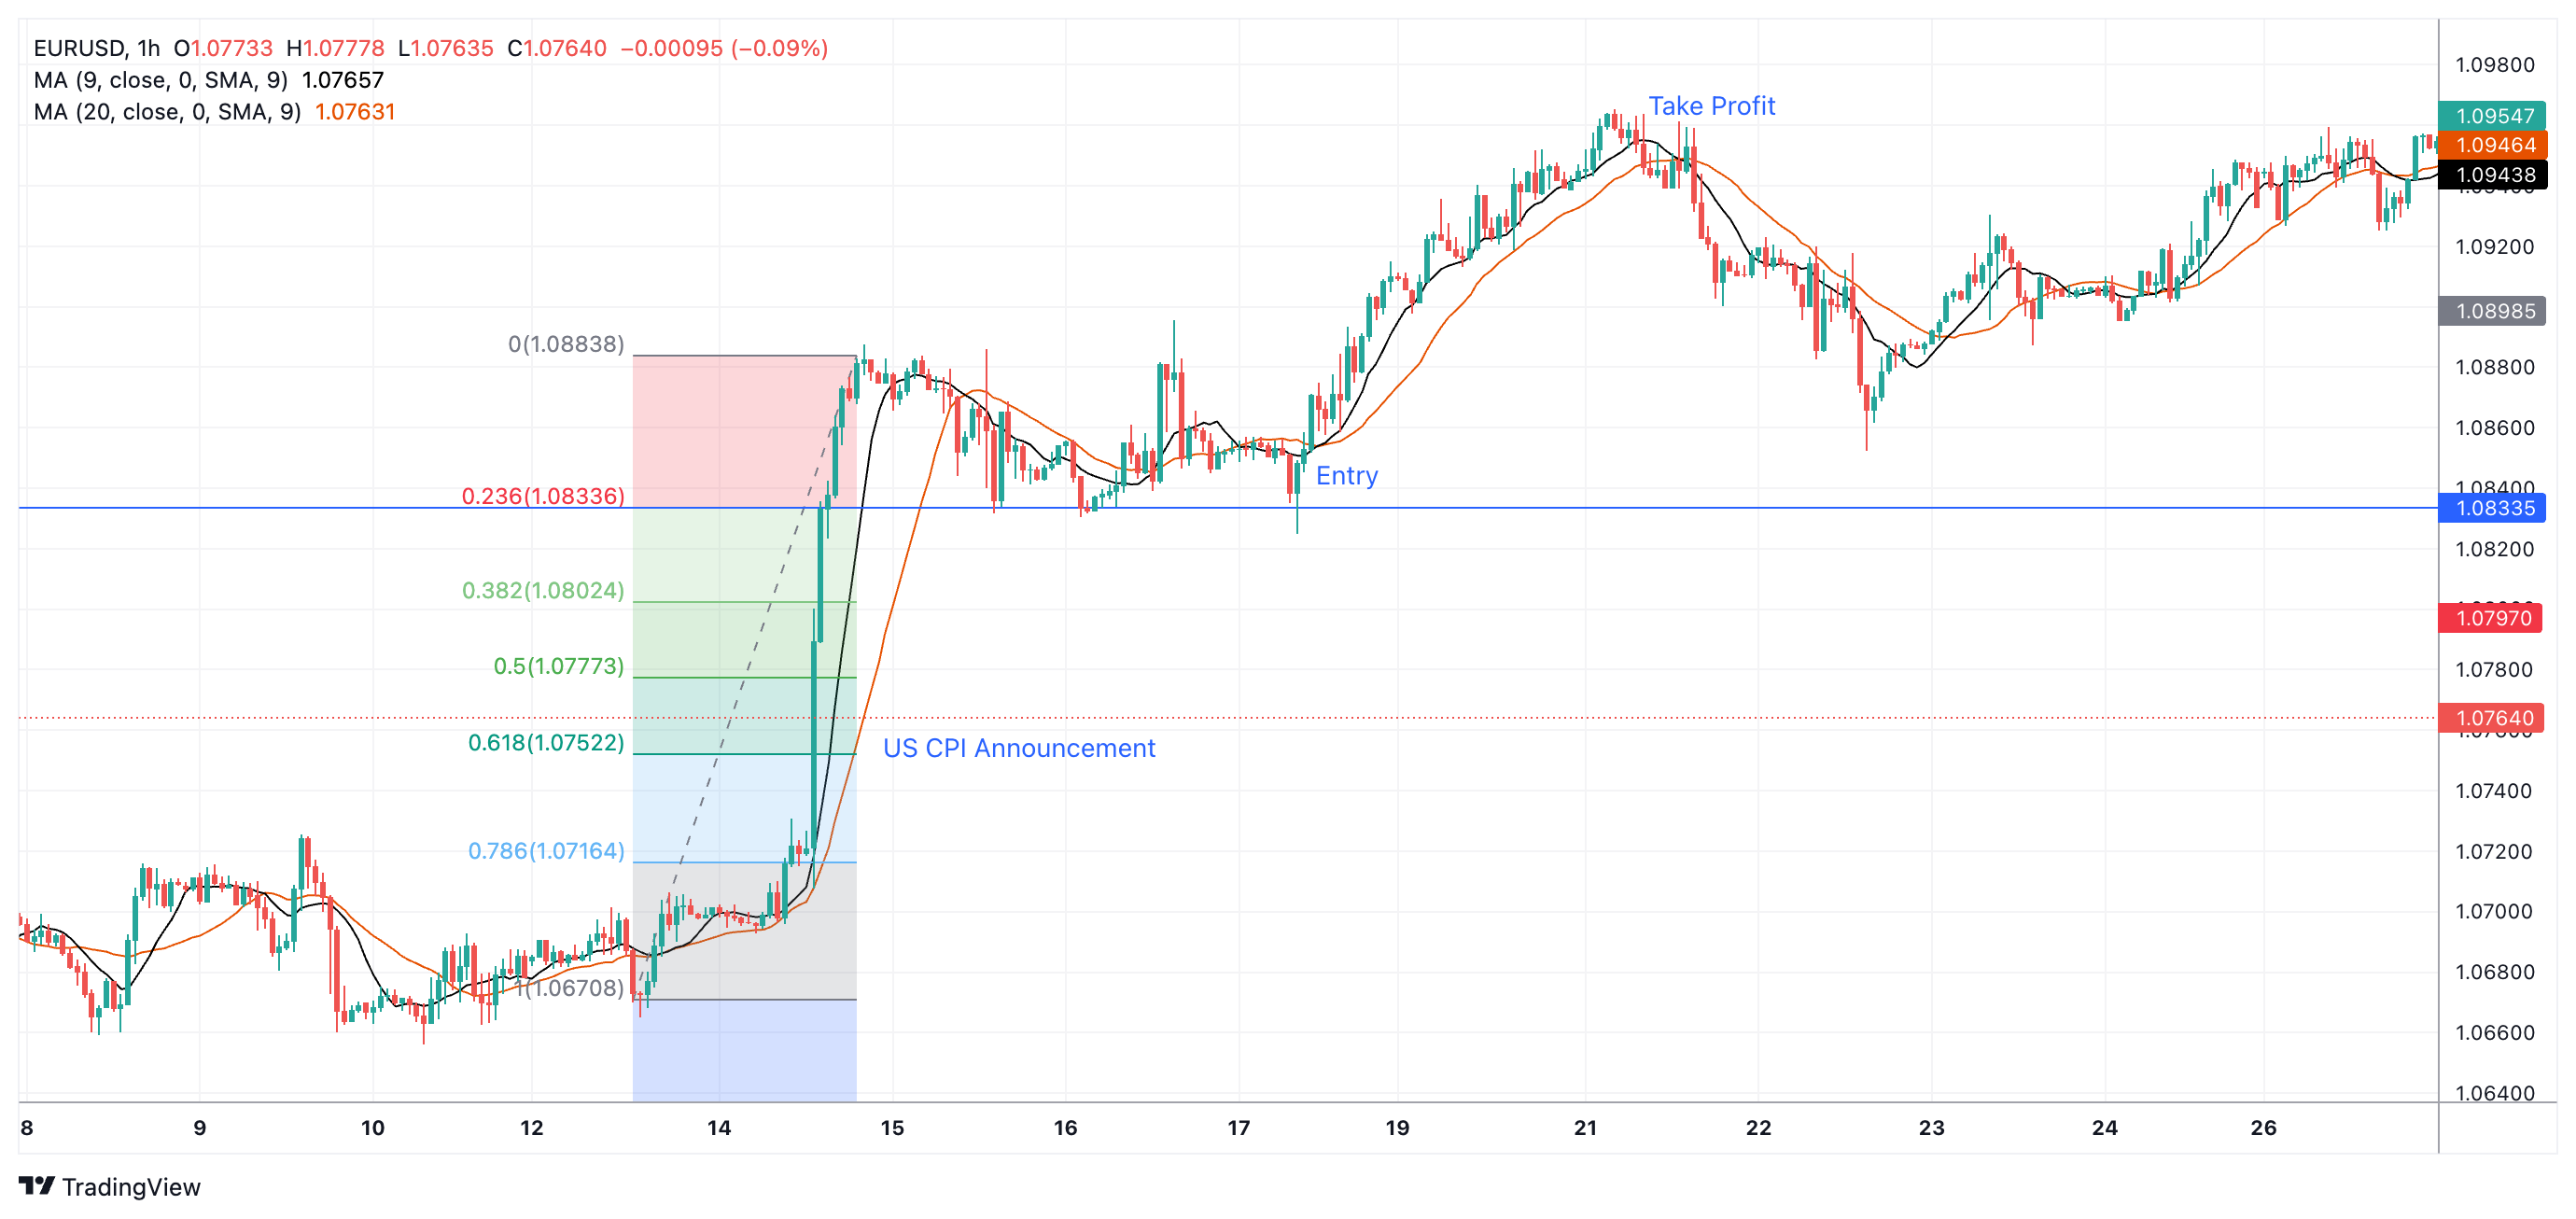The height and width of the screenshot is (1219, 2576).
Task: Select the 0.618(1.07522) Fibonacci label
Action: [x=546, y=742]
